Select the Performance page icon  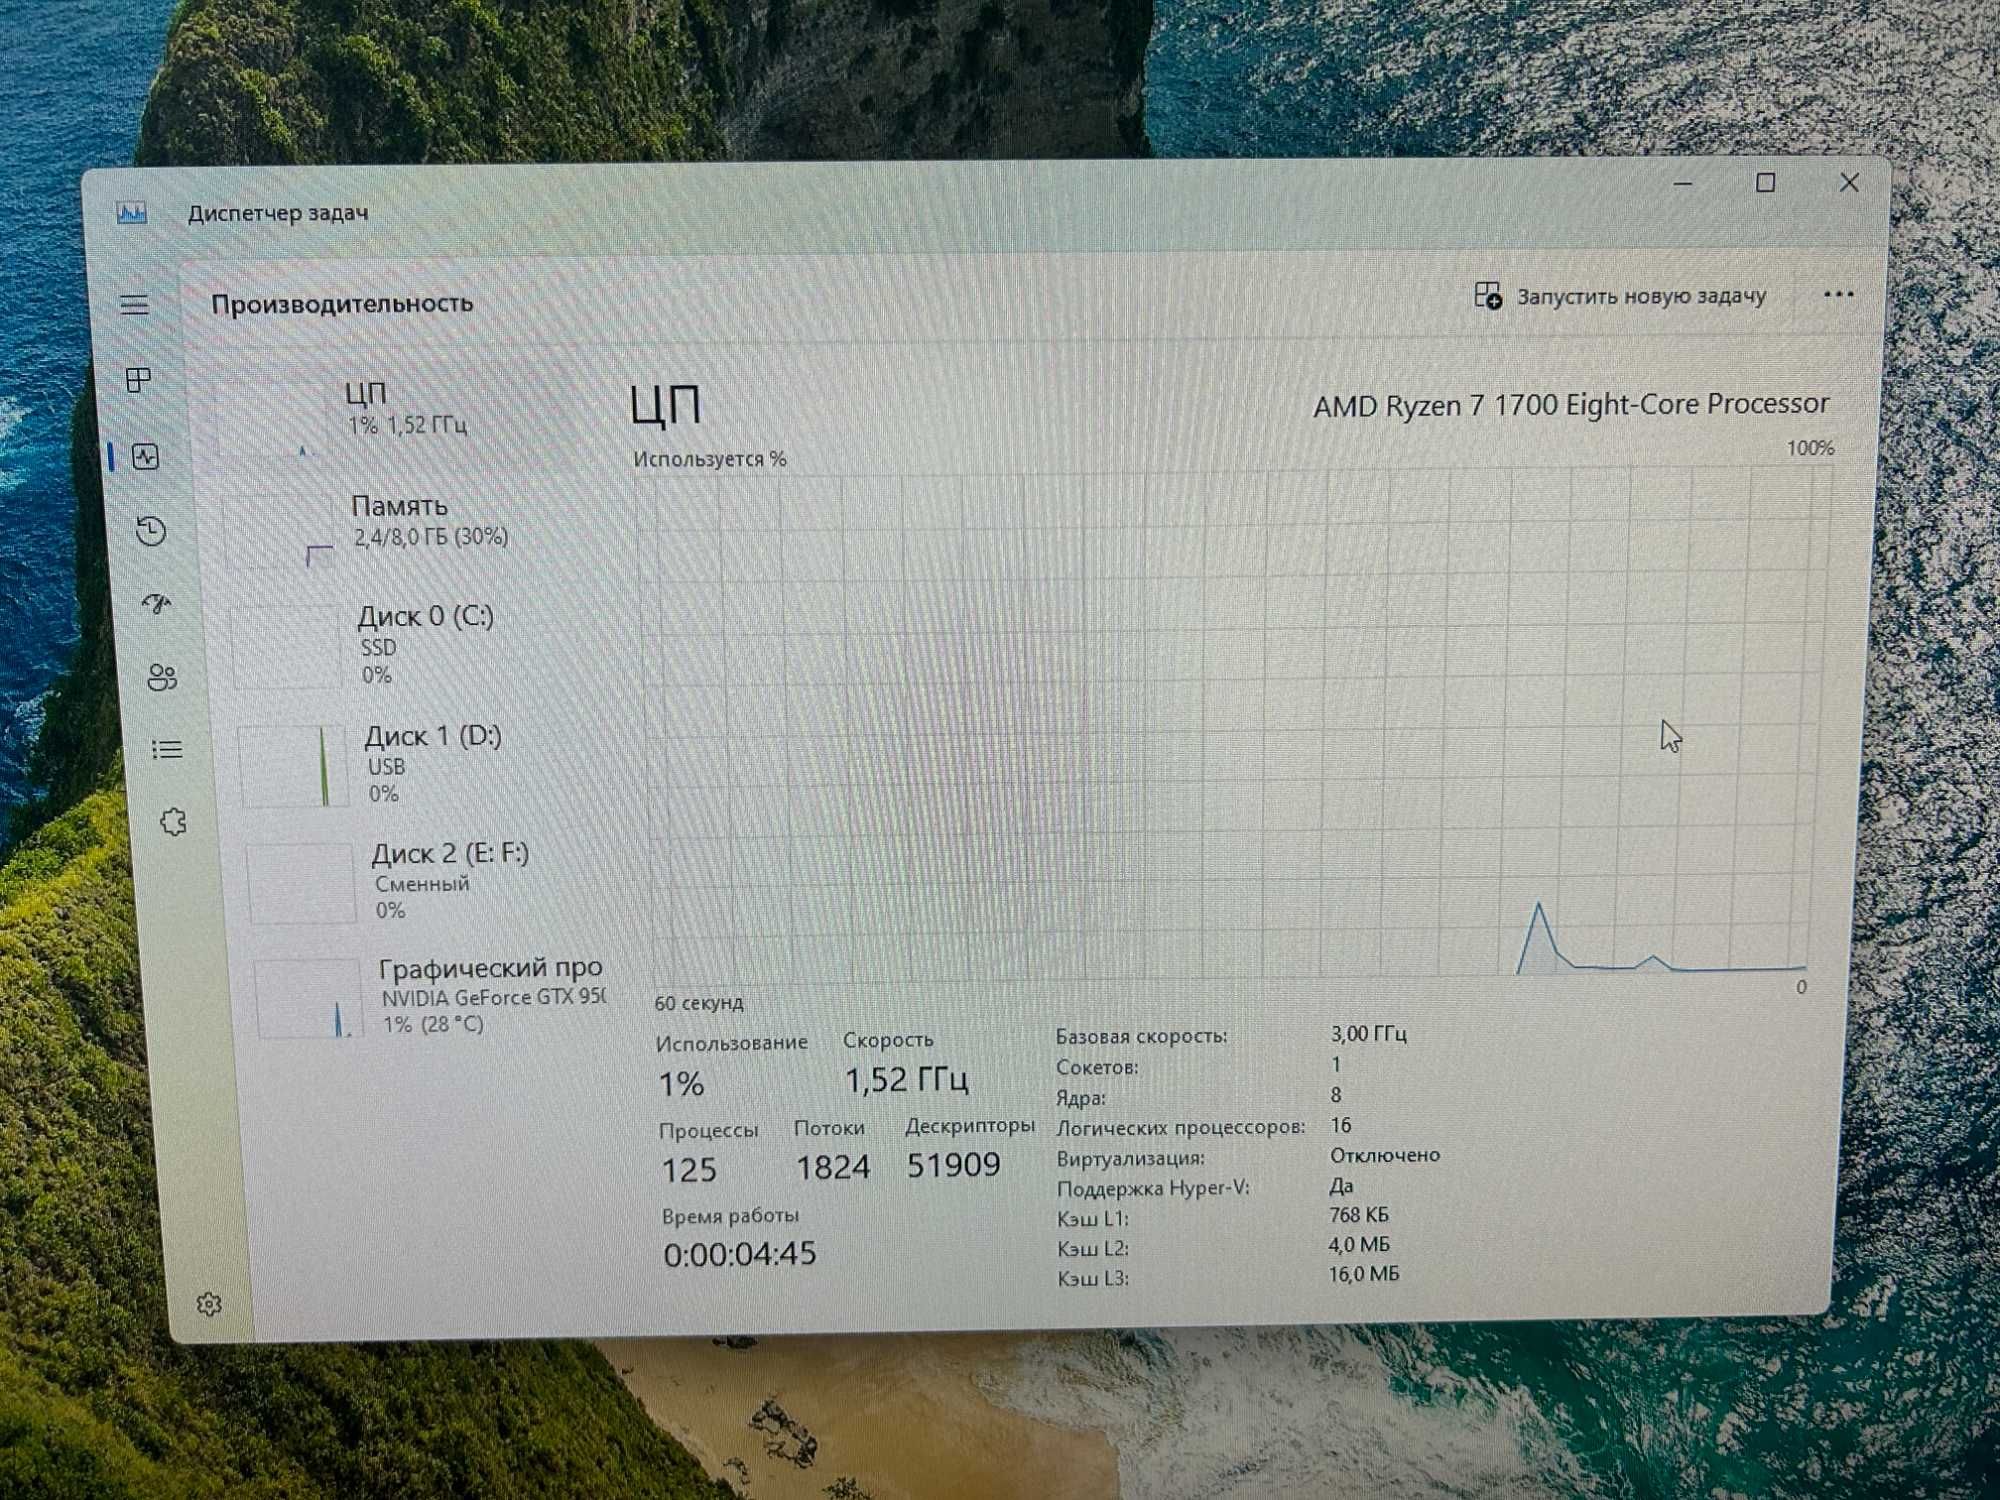click(146, 457)
